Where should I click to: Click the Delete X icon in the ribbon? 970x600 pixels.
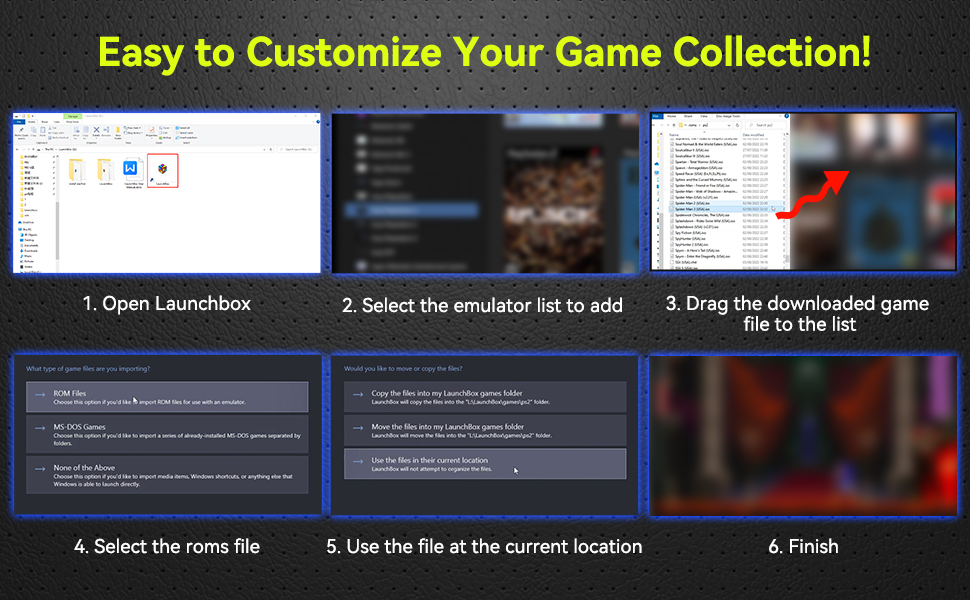[97, 131]
